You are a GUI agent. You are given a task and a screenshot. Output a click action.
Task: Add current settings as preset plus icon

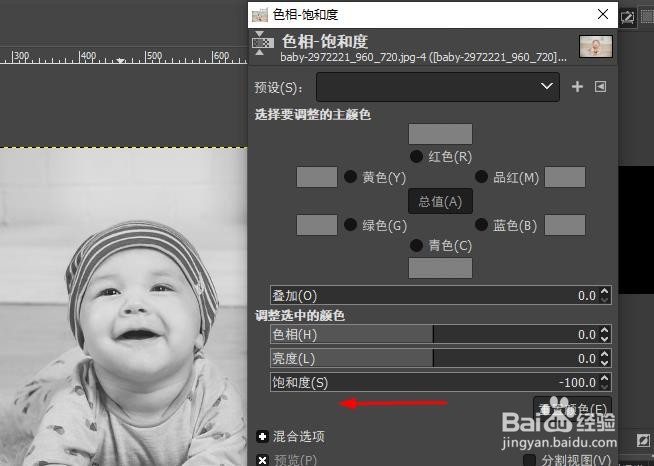[x=577, y=87]
